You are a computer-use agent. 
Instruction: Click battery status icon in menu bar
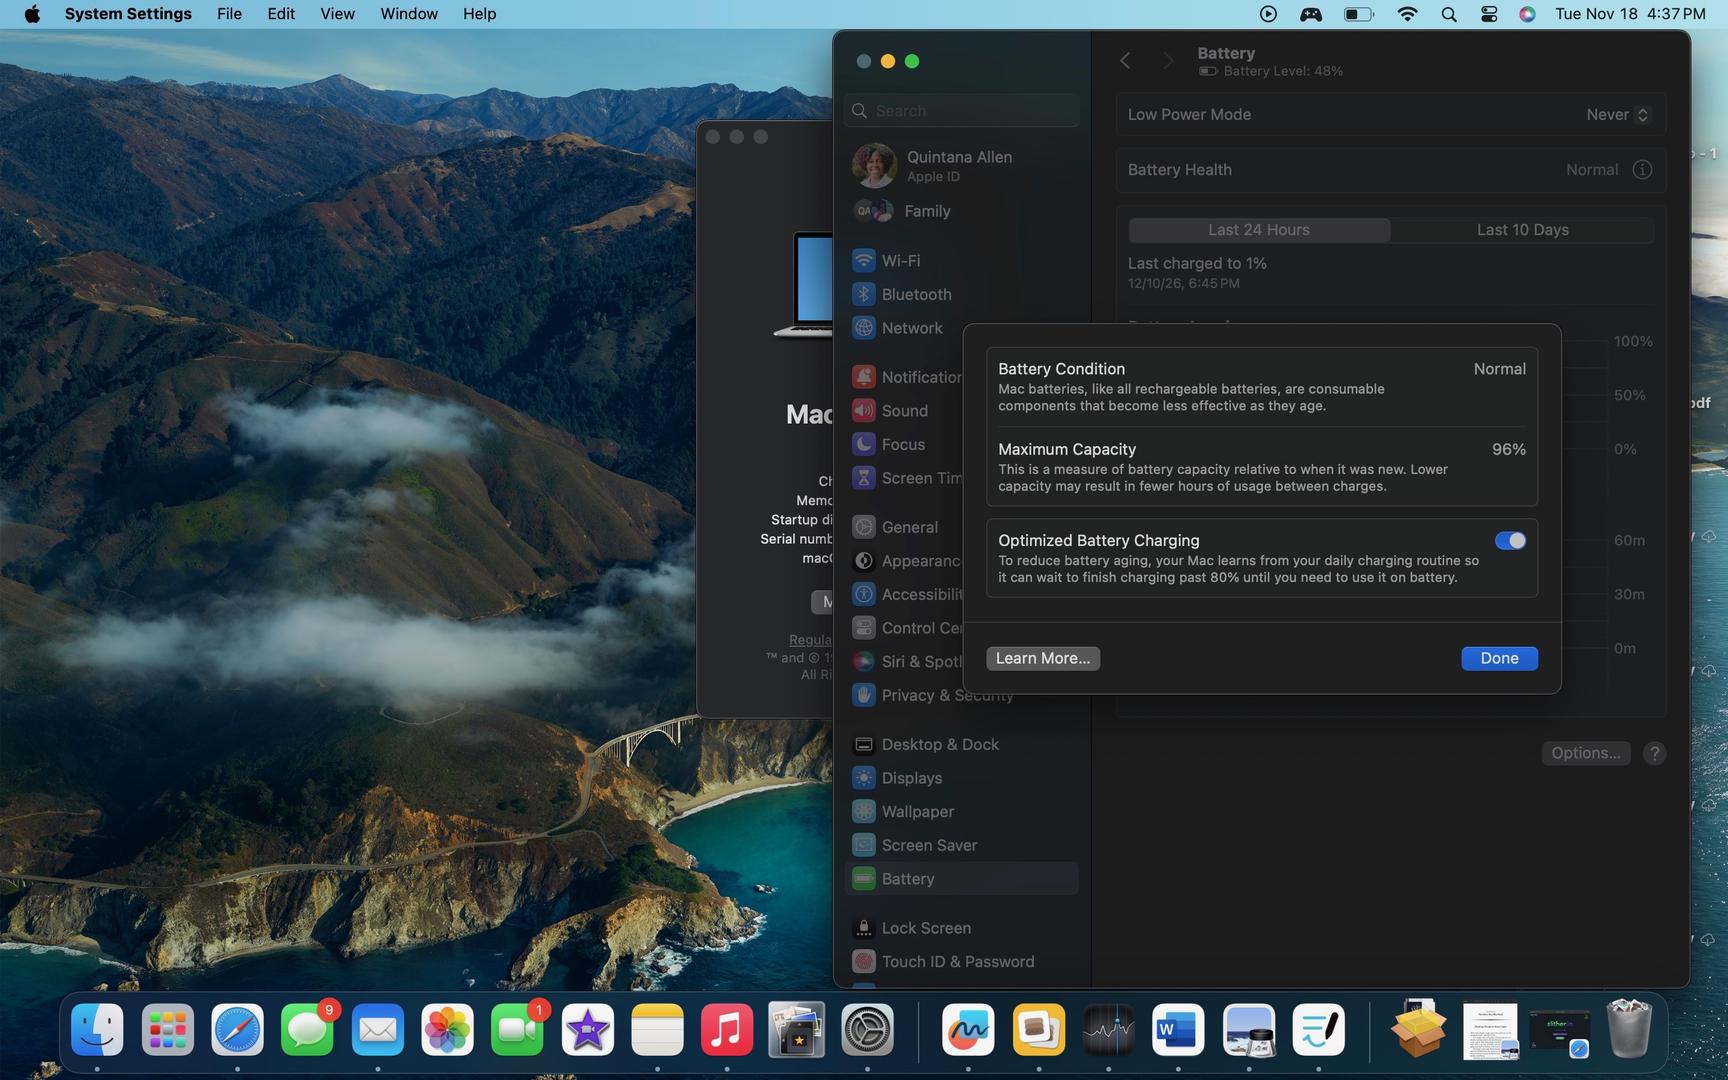click(1357, 14)
